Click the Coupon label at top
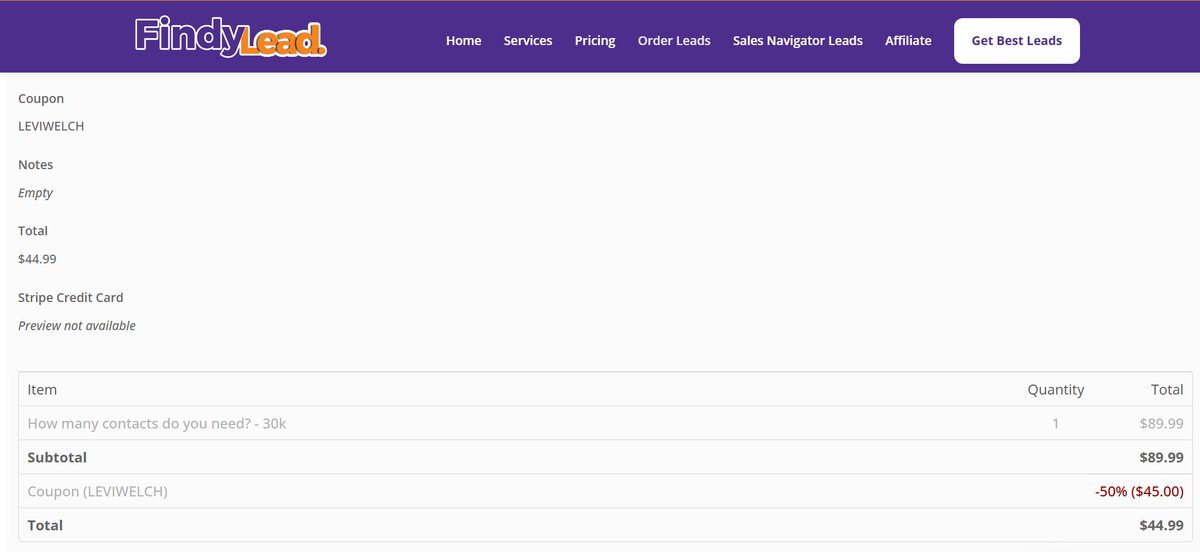 [41, 99]
